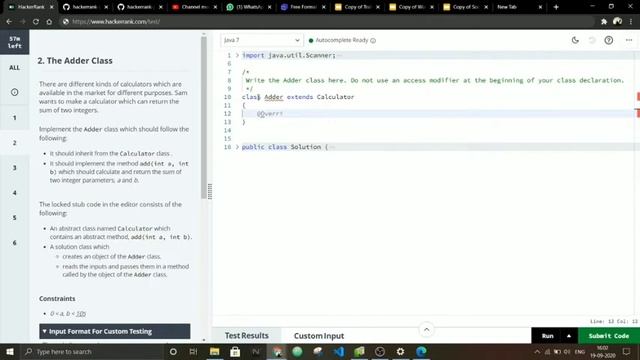Click the browser back arrow
Viewport: 640px width, 360px height.
point(9,22)
